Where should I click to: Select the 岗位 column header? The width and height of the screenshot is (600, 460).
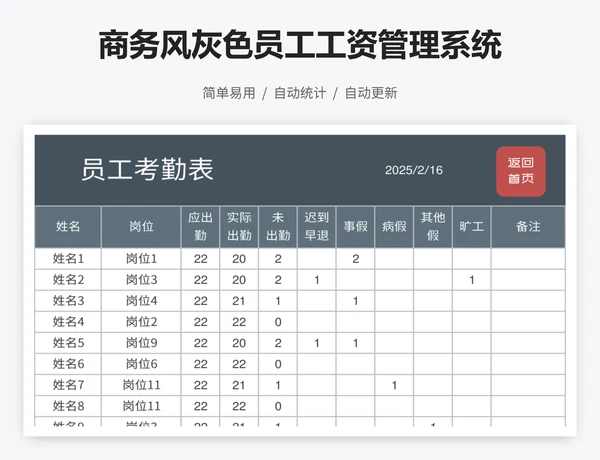141,227
